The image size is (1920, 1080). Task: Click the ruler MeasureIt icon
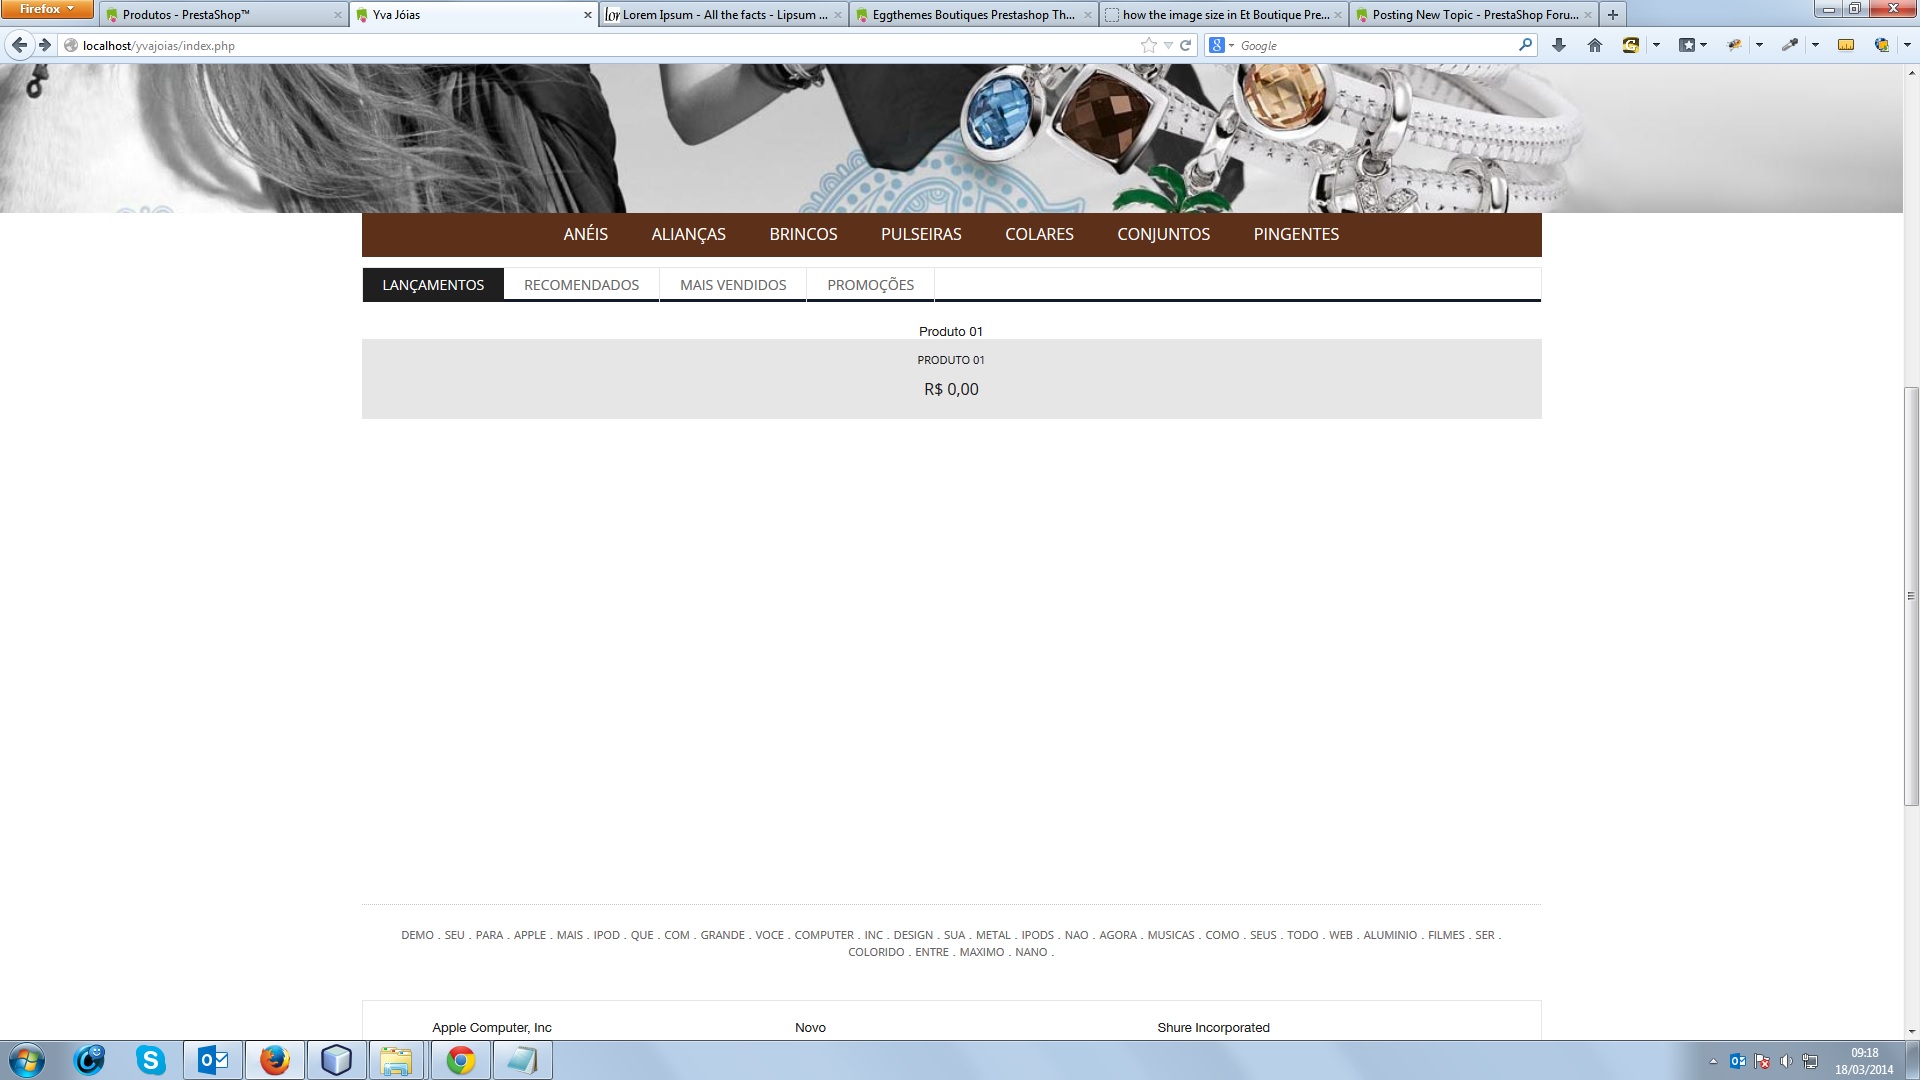point(1846,45)
